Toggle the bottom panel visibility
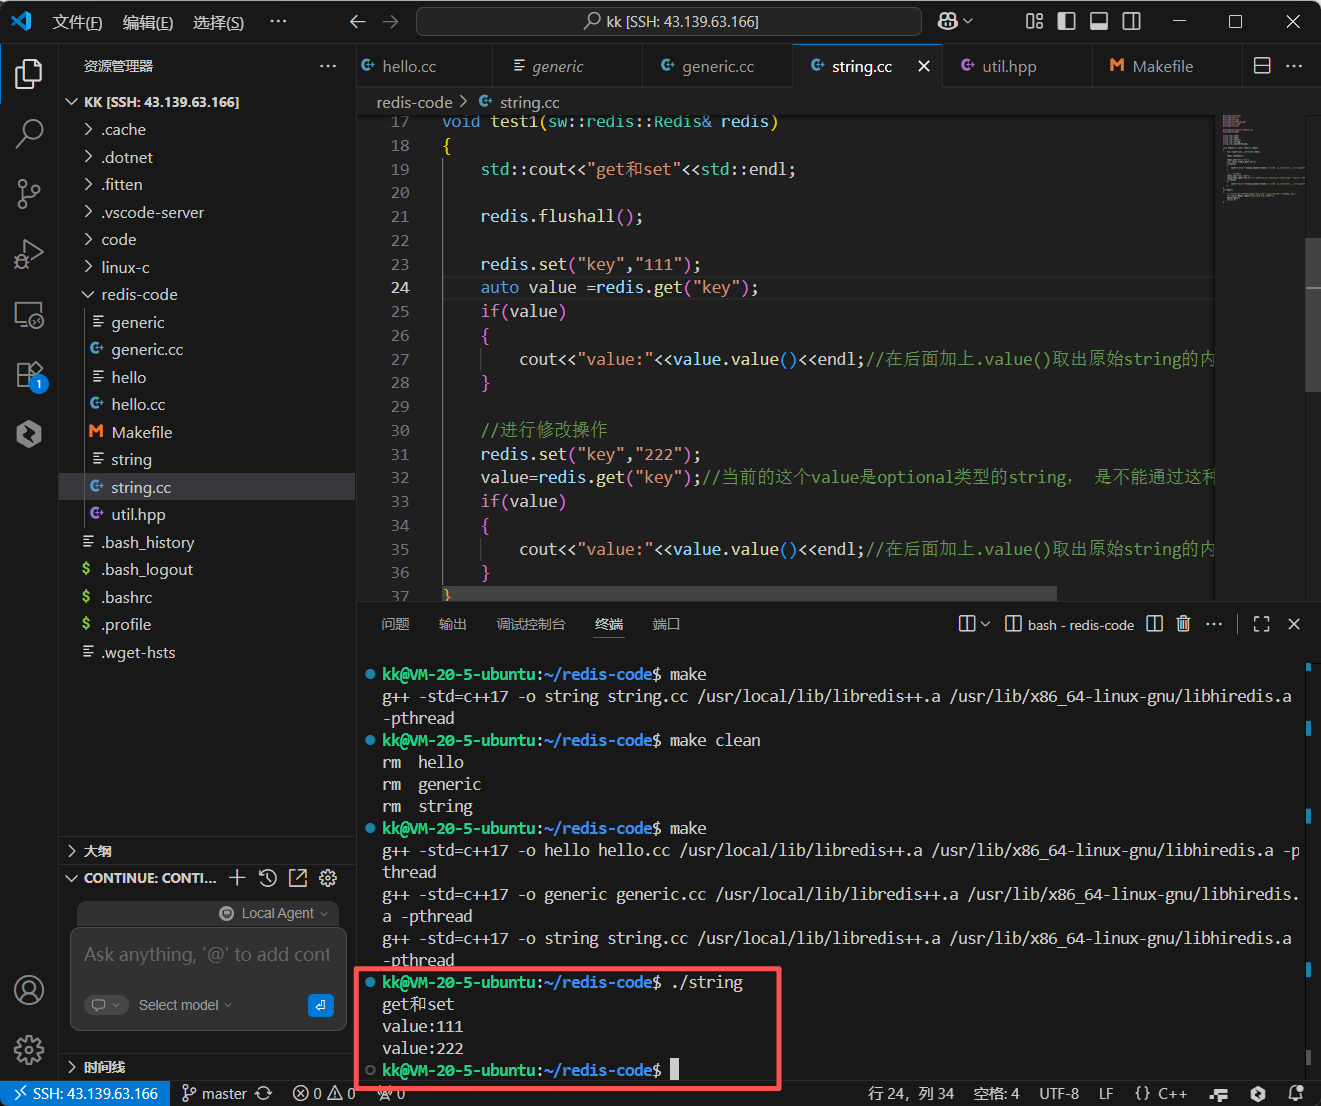Viewport: 1321px width, 1106px height. click(x=1099, y=21)
